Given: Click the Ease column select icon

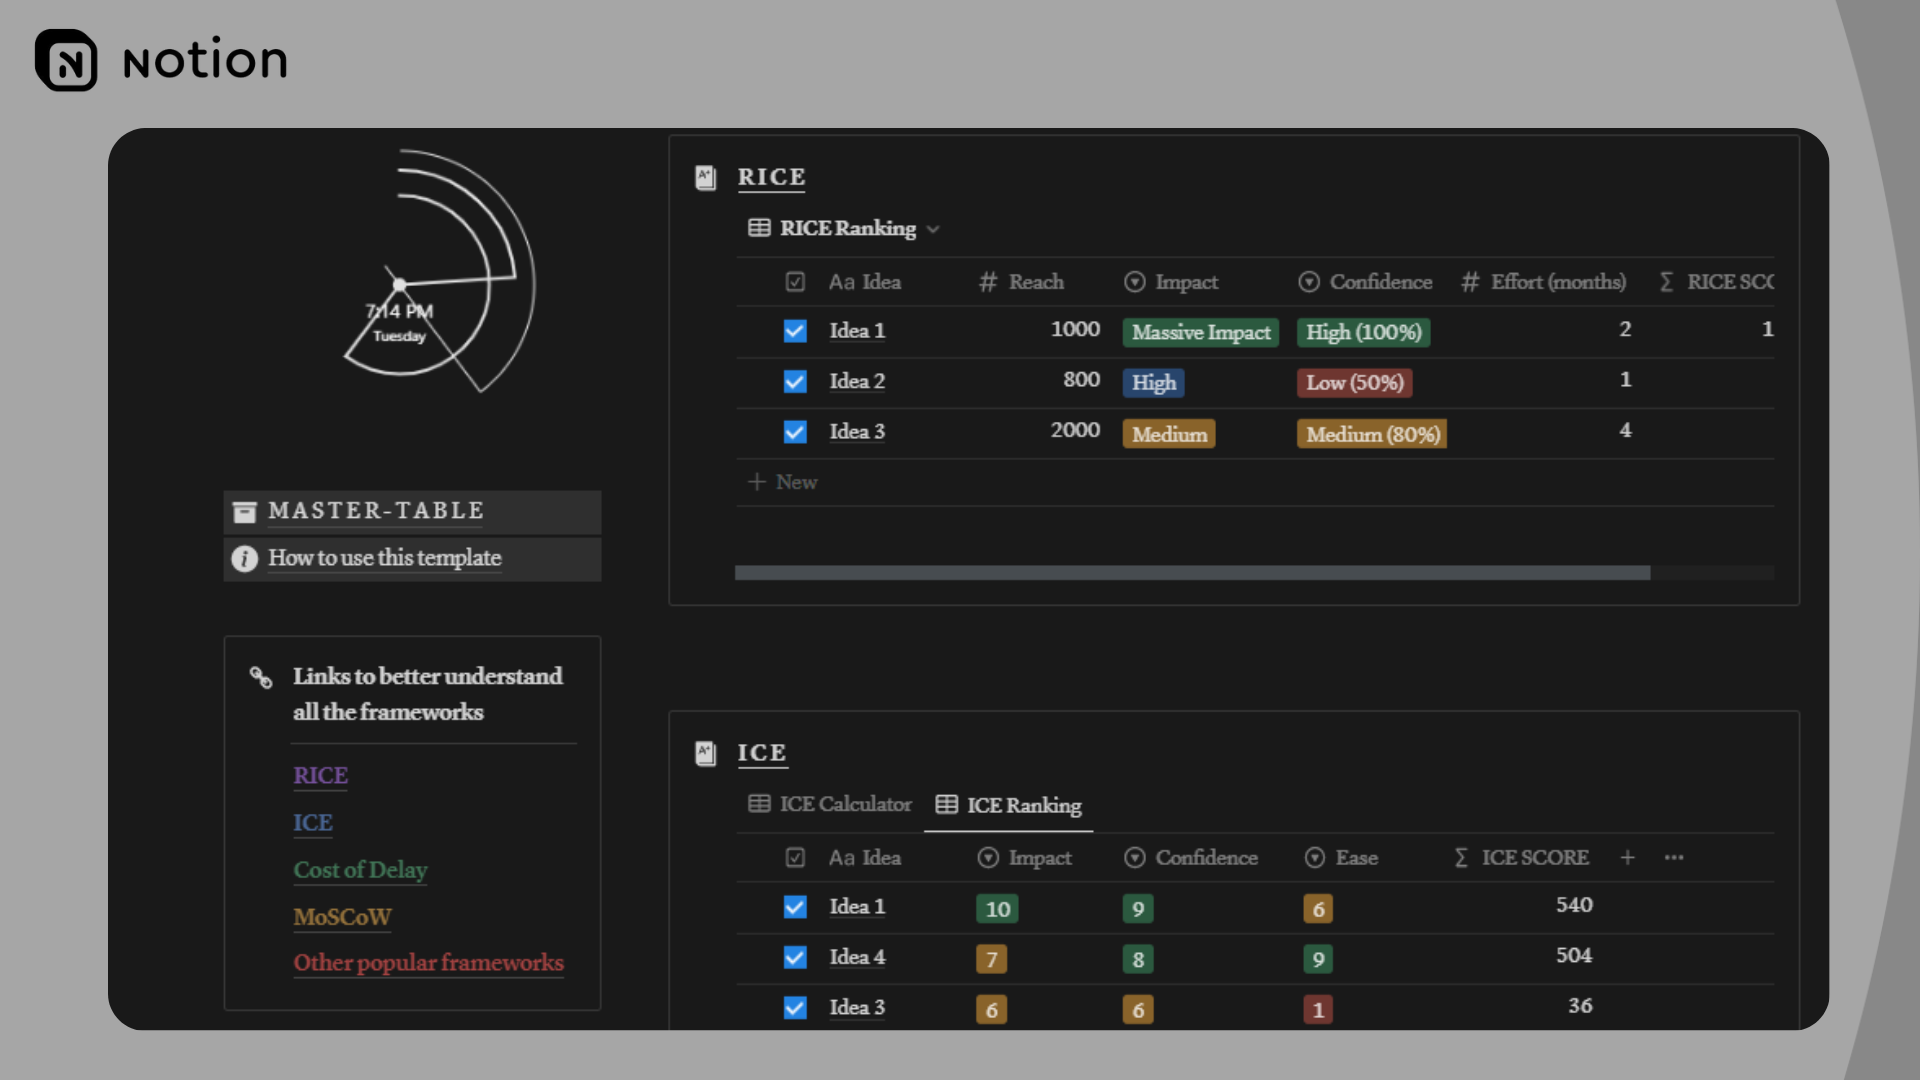Looking at the screenshot, I should tap(1315, 858).
